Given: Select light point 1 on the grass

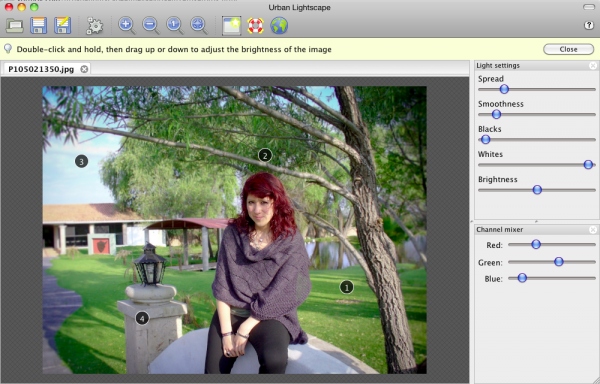Looking at the screenshot, I should pos(347,287).
